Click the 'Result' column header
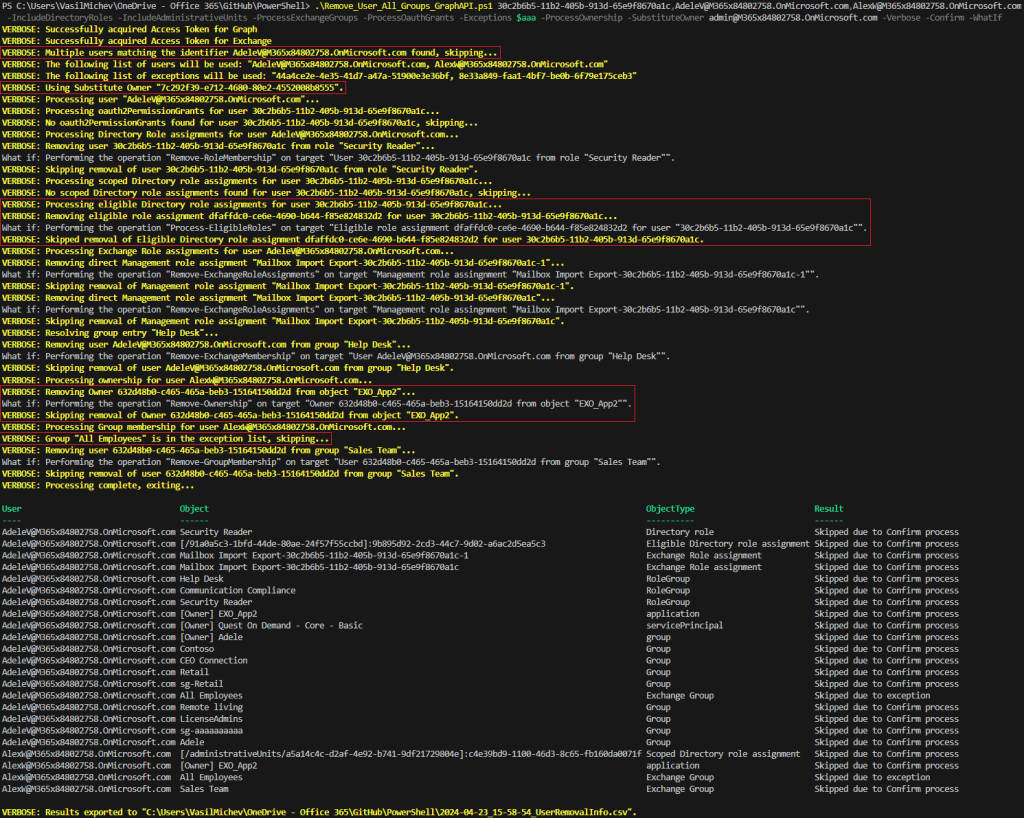 click(x=829, y=509)
